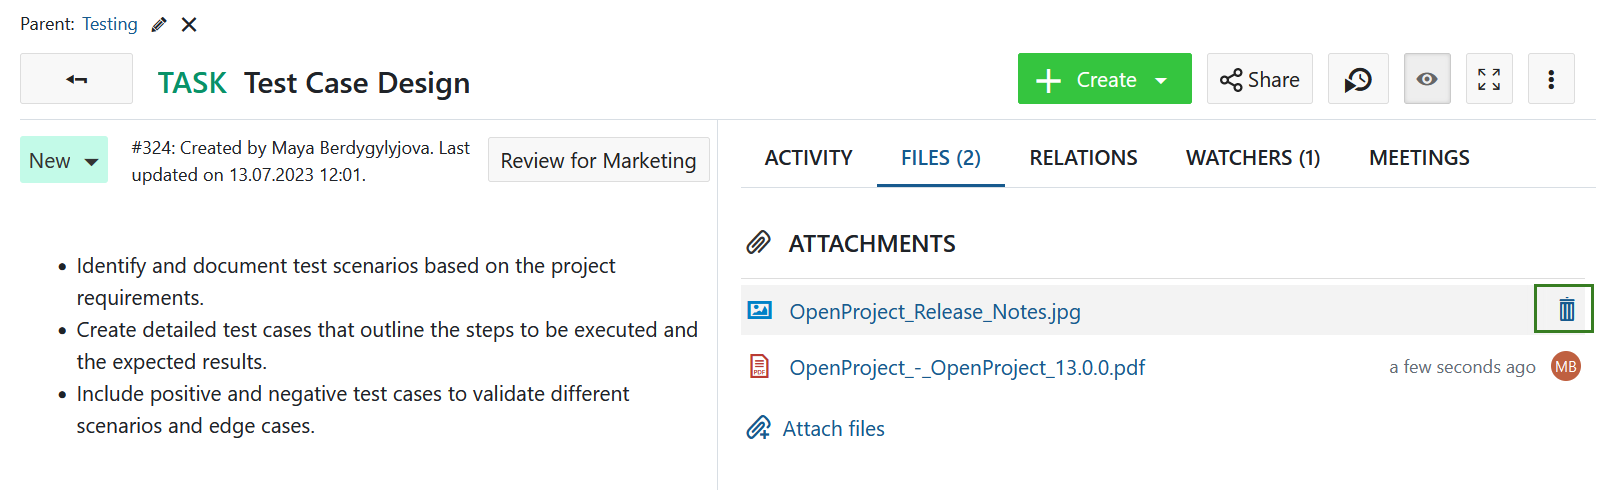Click the MB user avatar
Image resolution: width=1599 pixels, height=490 pixels.
coord(1566,367)
